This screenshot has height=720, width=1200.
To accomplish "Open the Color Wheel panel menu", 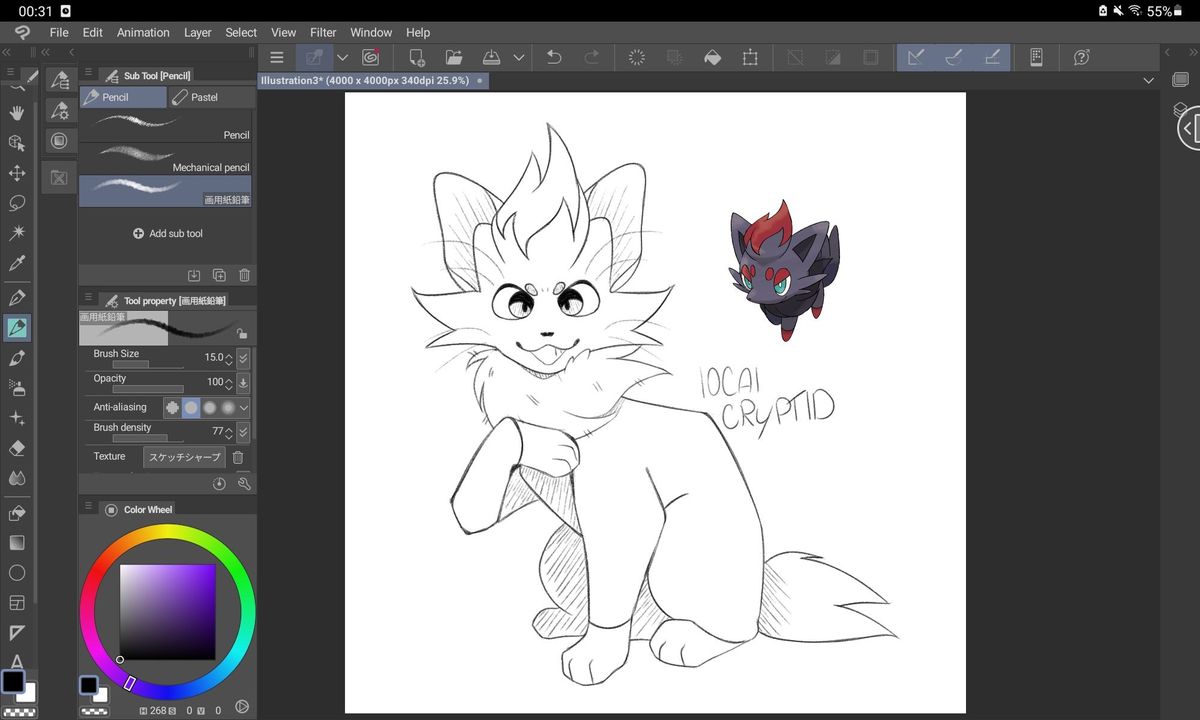I will pyautogui.click(x=88, y=507).
